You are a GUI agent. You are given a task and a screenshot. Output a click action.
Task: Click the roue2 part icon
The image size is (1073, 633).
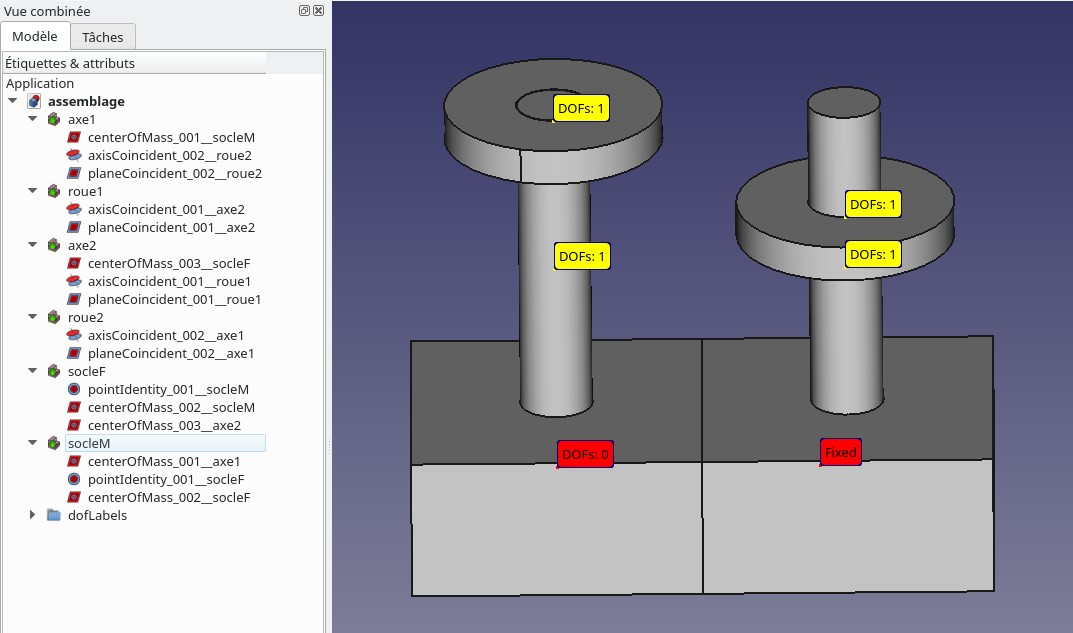point(54,318)
